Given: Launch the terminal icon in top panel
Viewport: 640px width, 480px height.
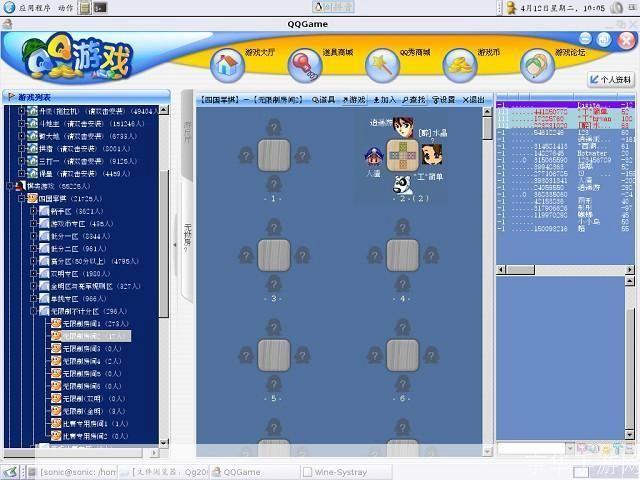Looking at the screenshot, I should [x=100, y=7].
